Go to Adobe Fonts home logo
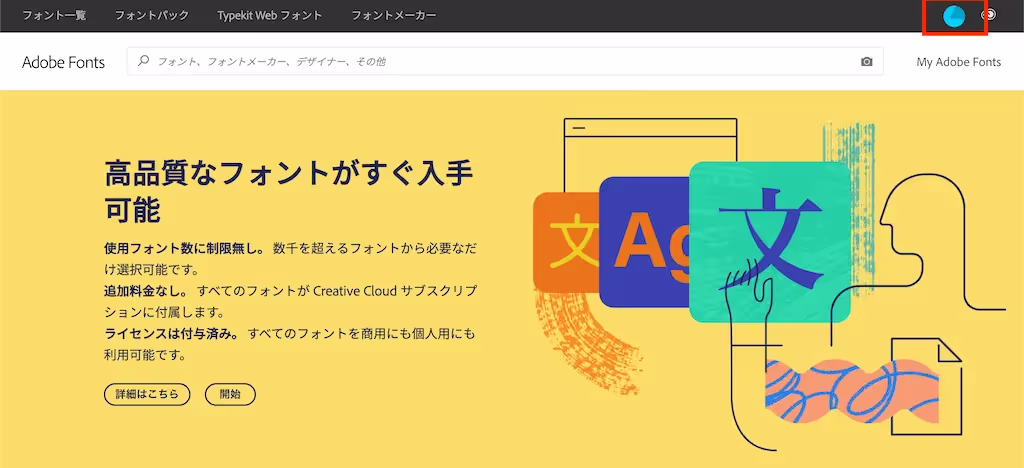Screen dimensions: 1024x468 point(63,62)
